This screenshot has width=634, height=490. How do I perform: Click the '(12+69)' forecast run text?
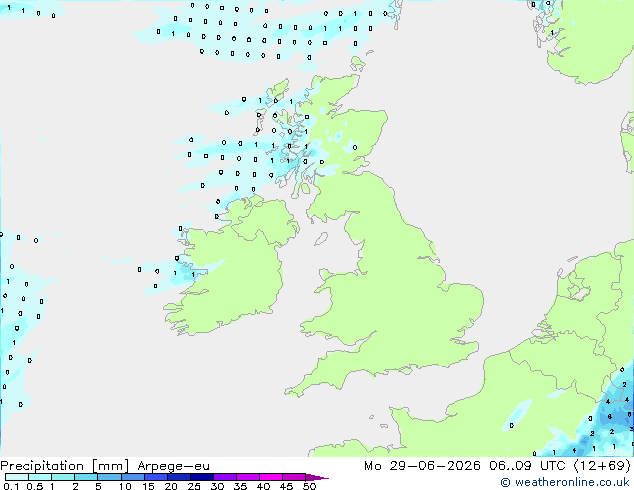point(602,466)
